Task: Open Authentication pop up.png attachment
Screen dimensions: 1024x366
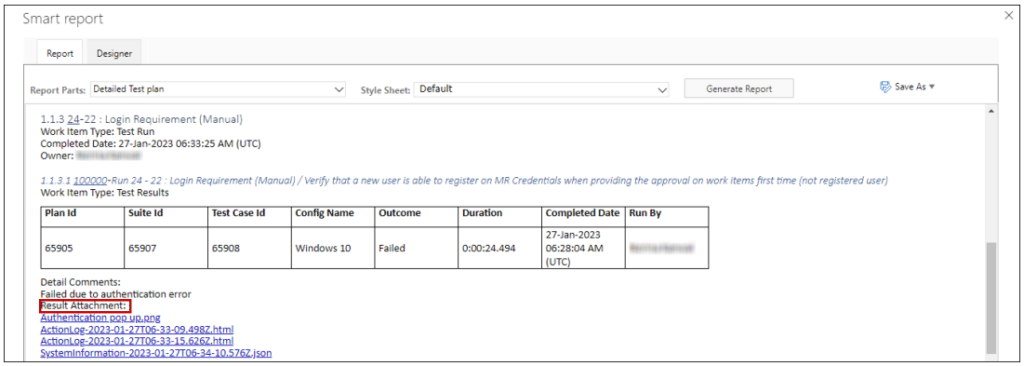Action: pyautogui.click(x=101, y=318)
